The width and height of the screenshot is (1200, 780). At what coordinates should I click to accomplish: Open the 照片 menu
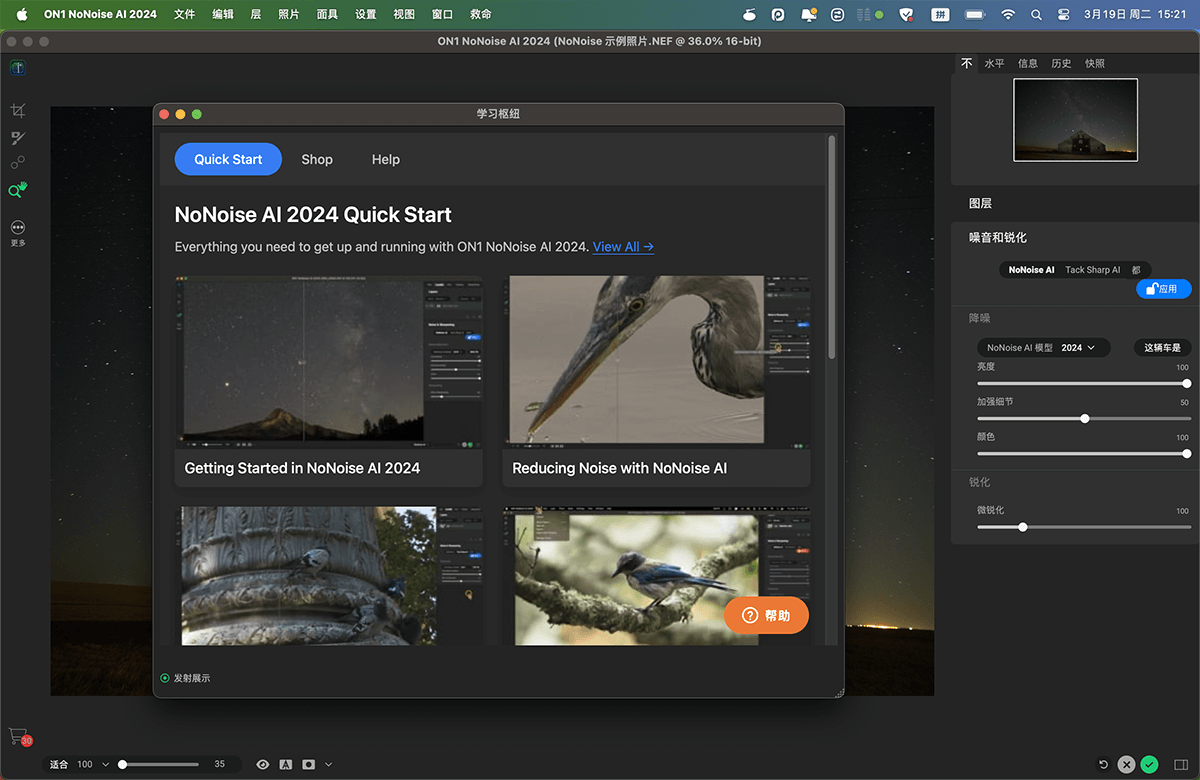[288, 14]
